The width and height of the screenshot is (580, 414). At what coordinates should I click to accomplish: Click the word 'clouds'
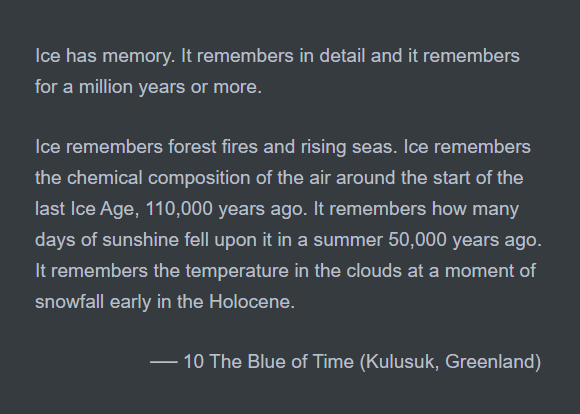tap(374, 271)
